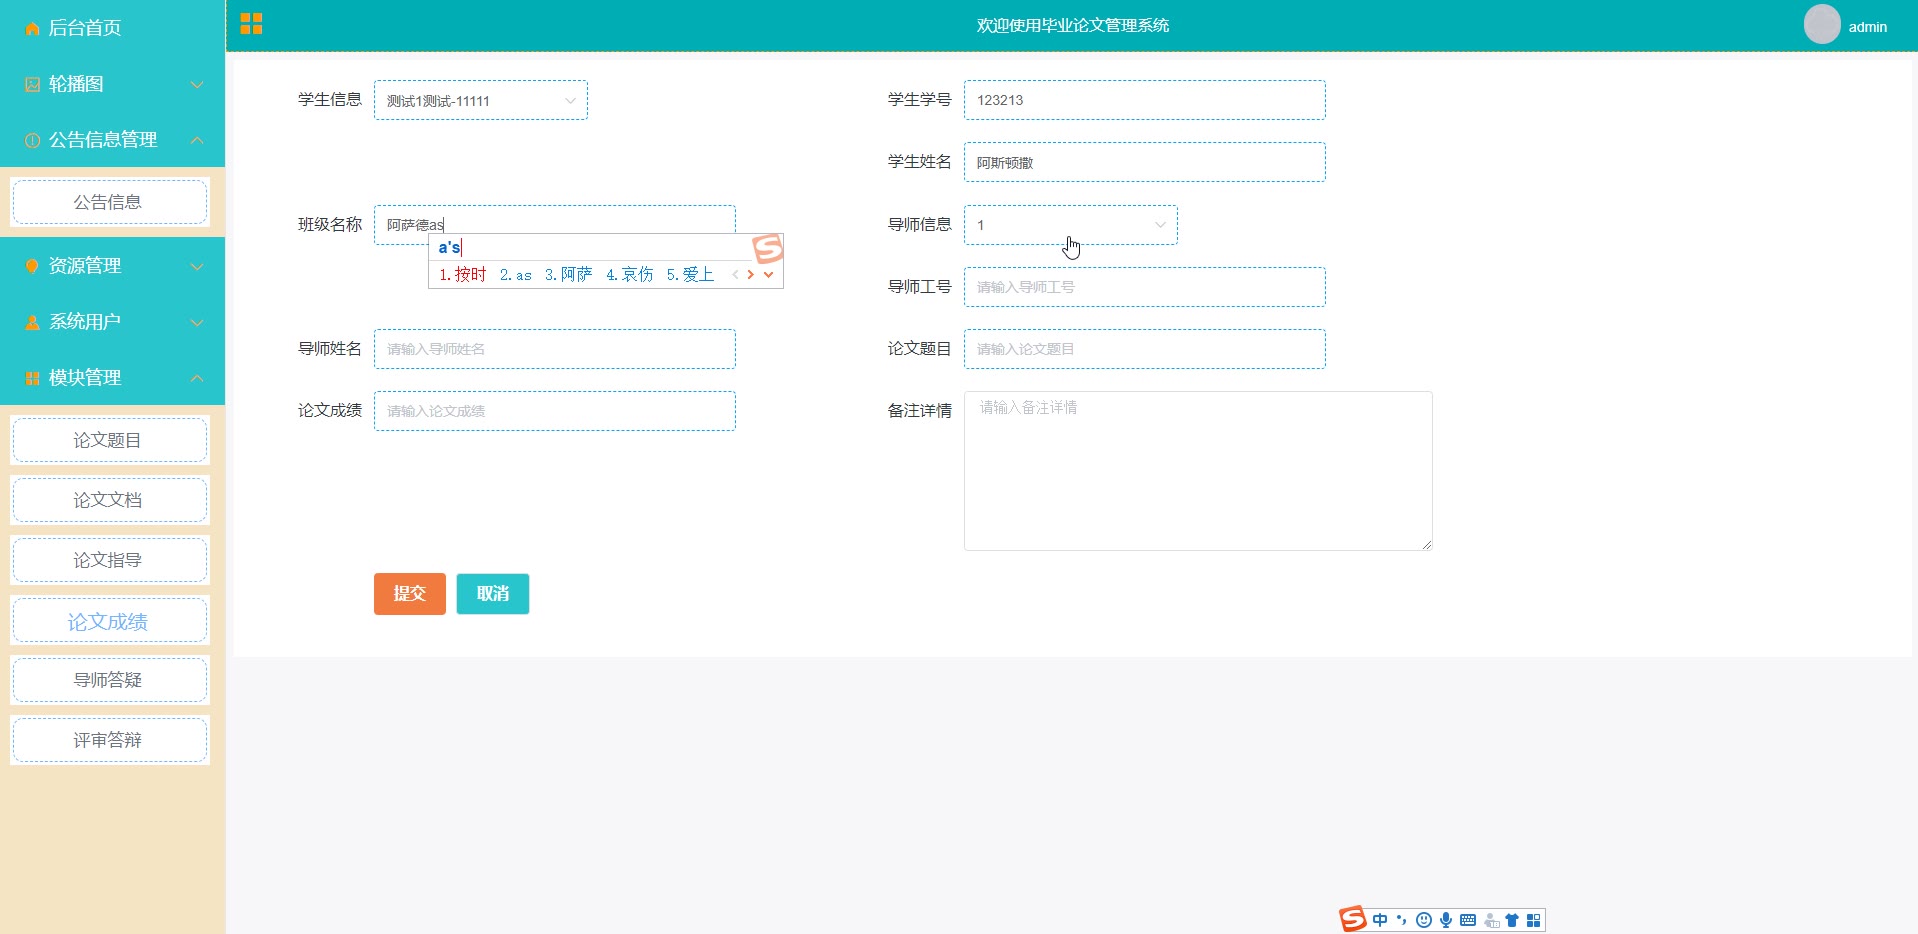Click the info icon beside 公告信息管理
This screenshot has width=1918, height=934.
[32, 140]
